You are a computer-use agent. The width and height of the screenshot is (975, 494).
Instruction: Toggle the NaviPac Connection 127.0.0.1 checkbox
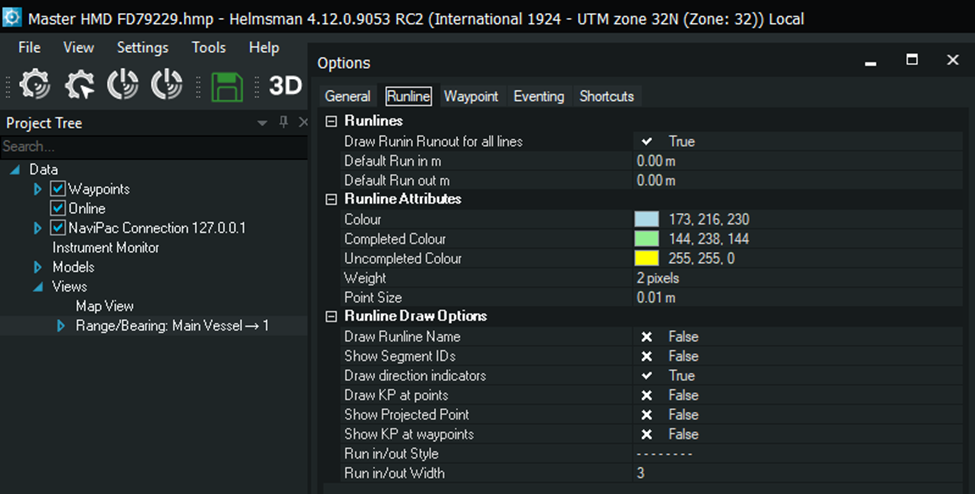[58, 228]
